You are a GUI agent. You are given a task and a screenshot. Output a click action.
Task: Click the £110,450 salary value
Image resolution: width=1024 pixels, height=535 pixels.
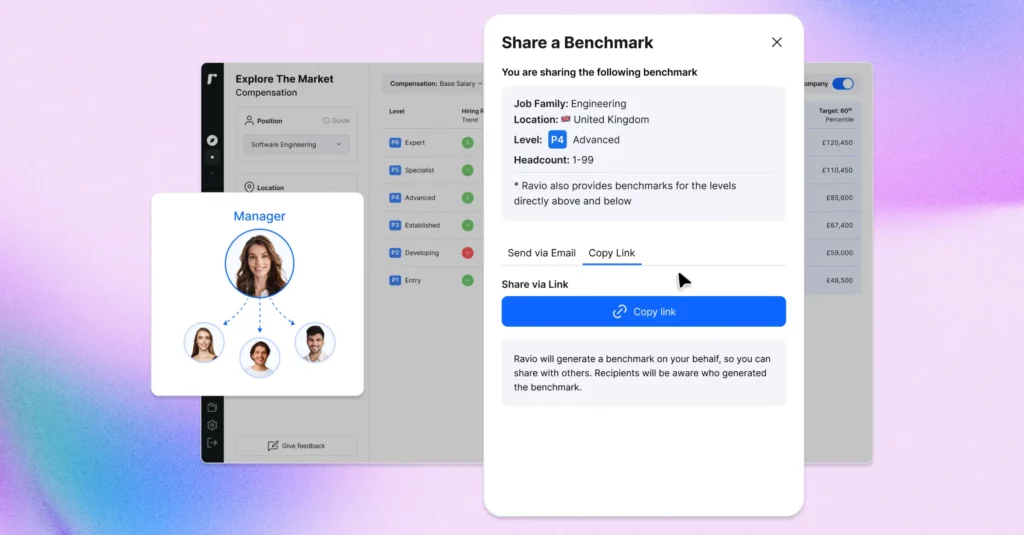coord(837,170)
